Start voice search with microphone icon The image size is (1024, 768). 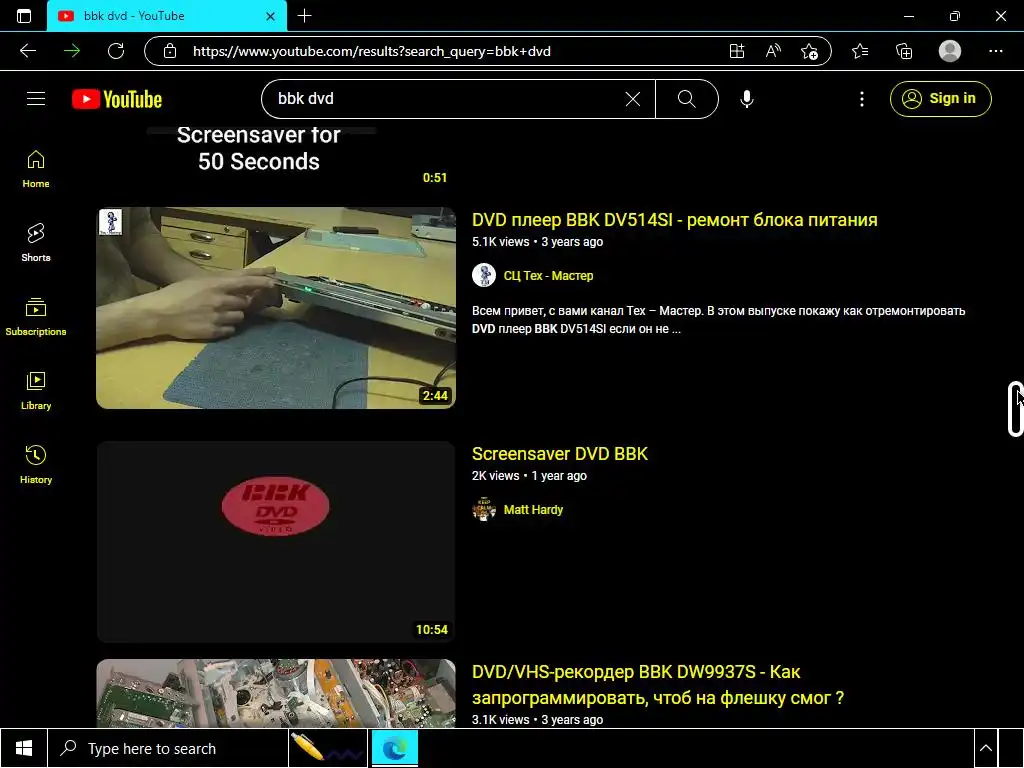pos(746,99)
